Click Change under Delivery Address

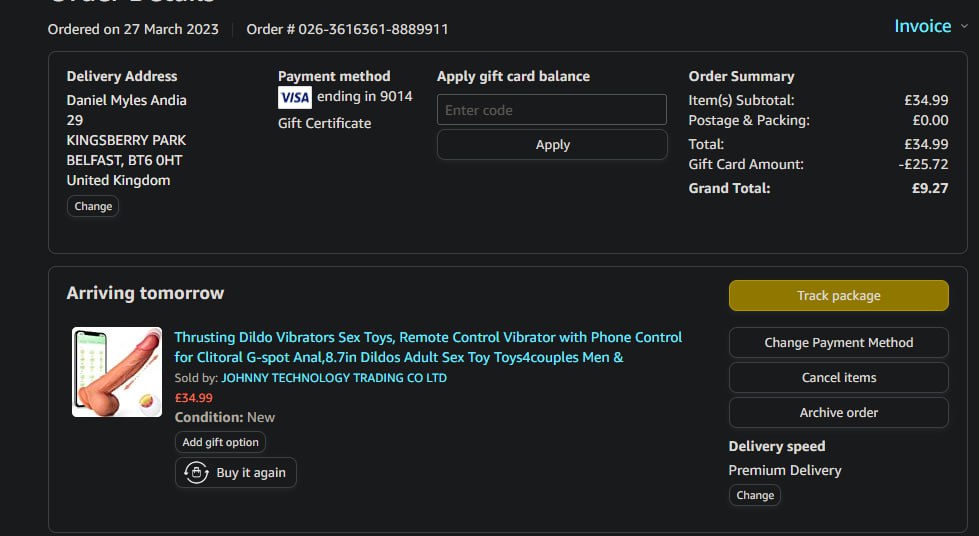coord(93,206)
